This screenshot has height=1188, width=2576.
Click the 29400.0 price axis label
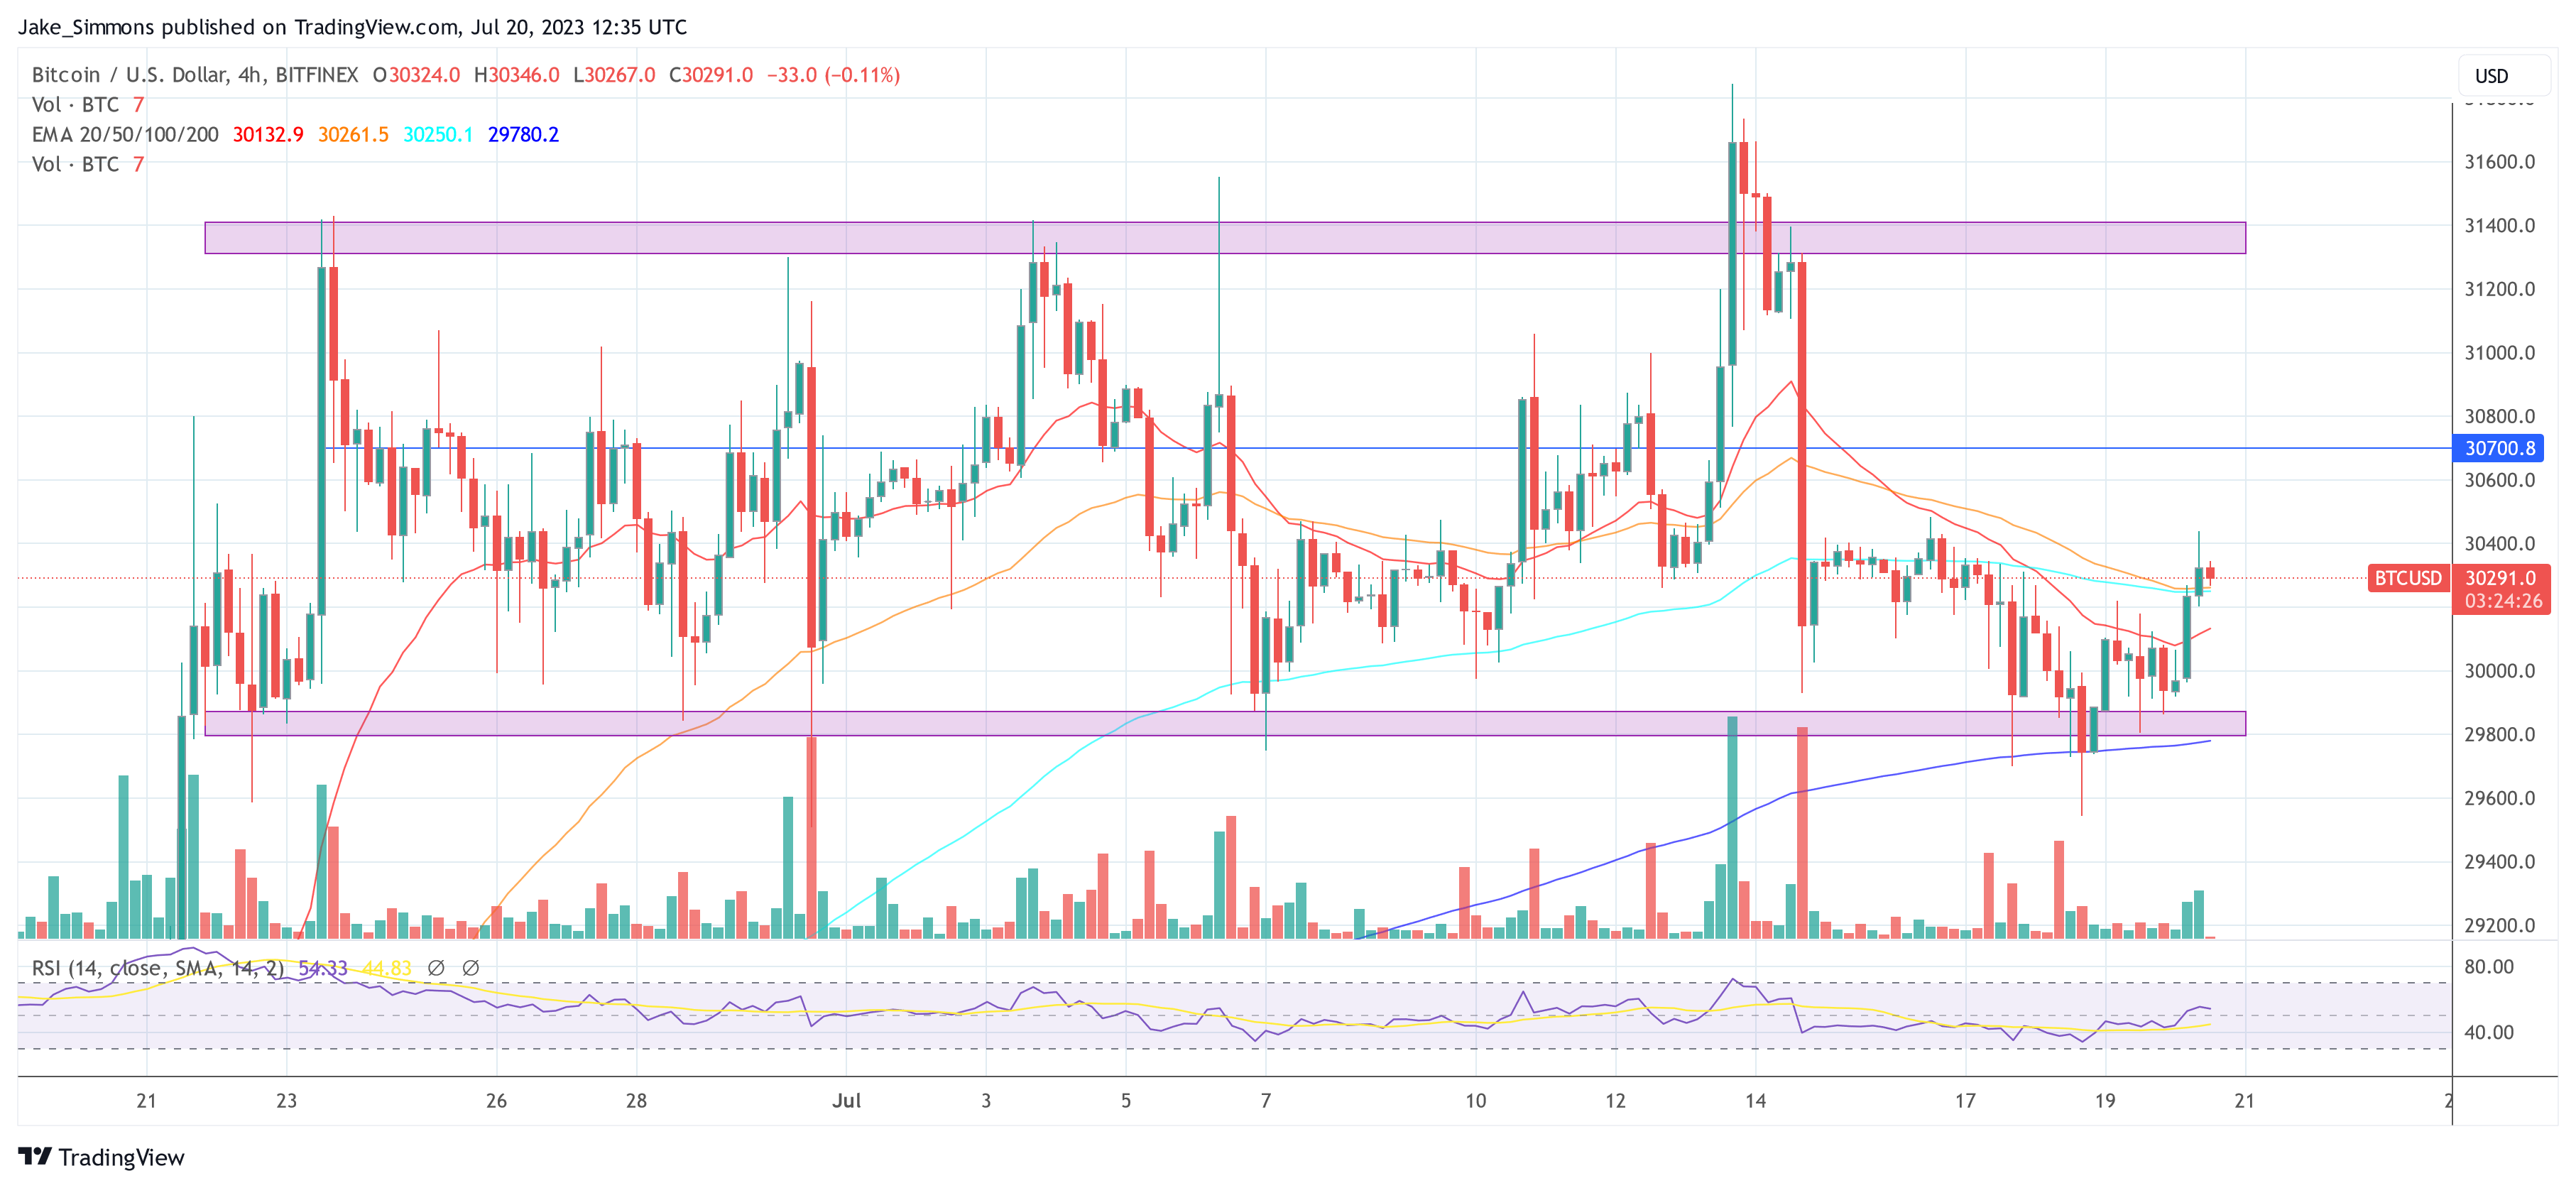[2499, 862]
